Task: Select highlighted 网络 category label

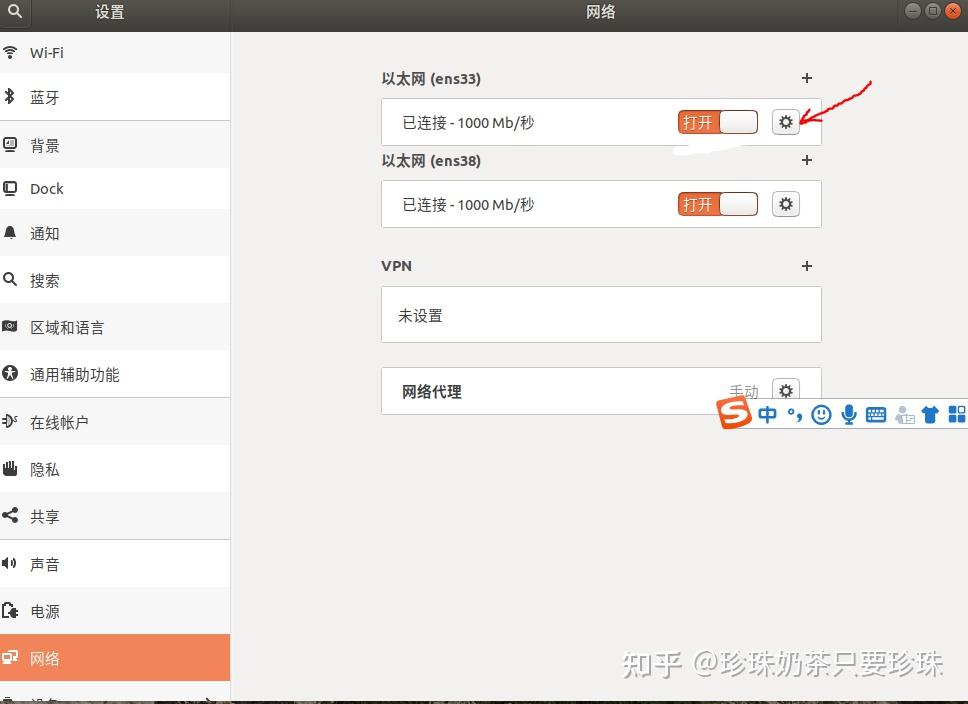Action: [44, 658]
